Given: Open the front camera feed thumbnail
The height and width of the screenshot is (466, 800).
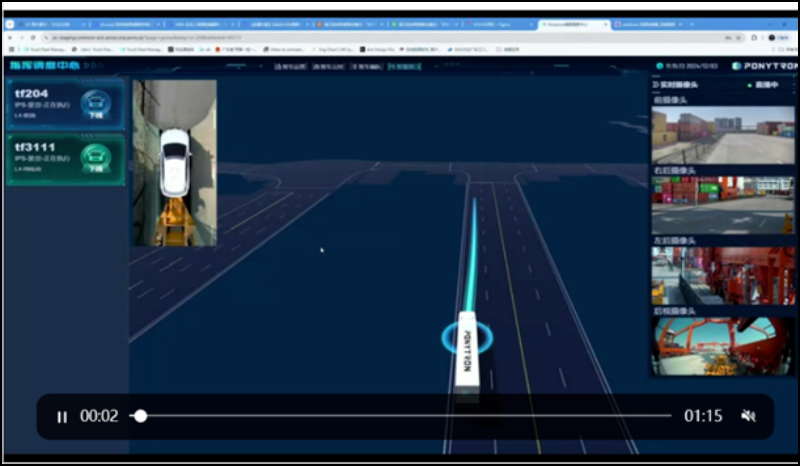Looking at the screenshot, I should 723,136.
